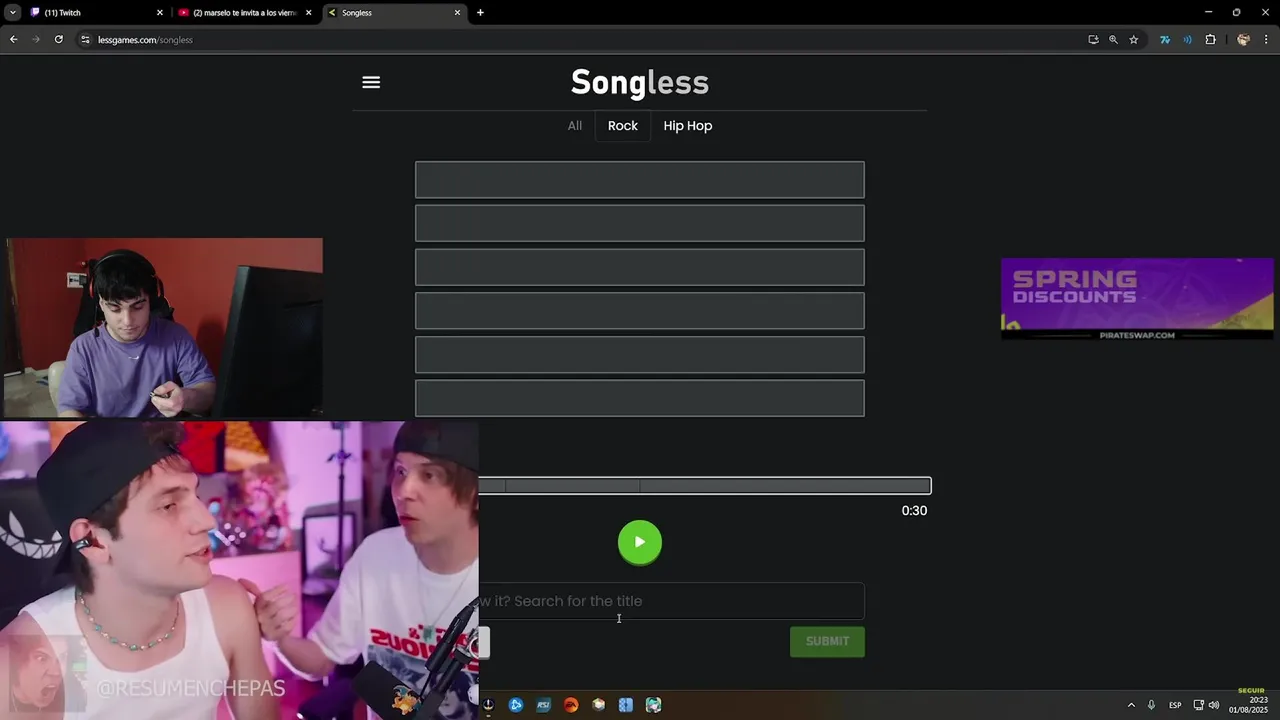Open the 7TV extension
1280x720 pixels.
coord(1165,40)
